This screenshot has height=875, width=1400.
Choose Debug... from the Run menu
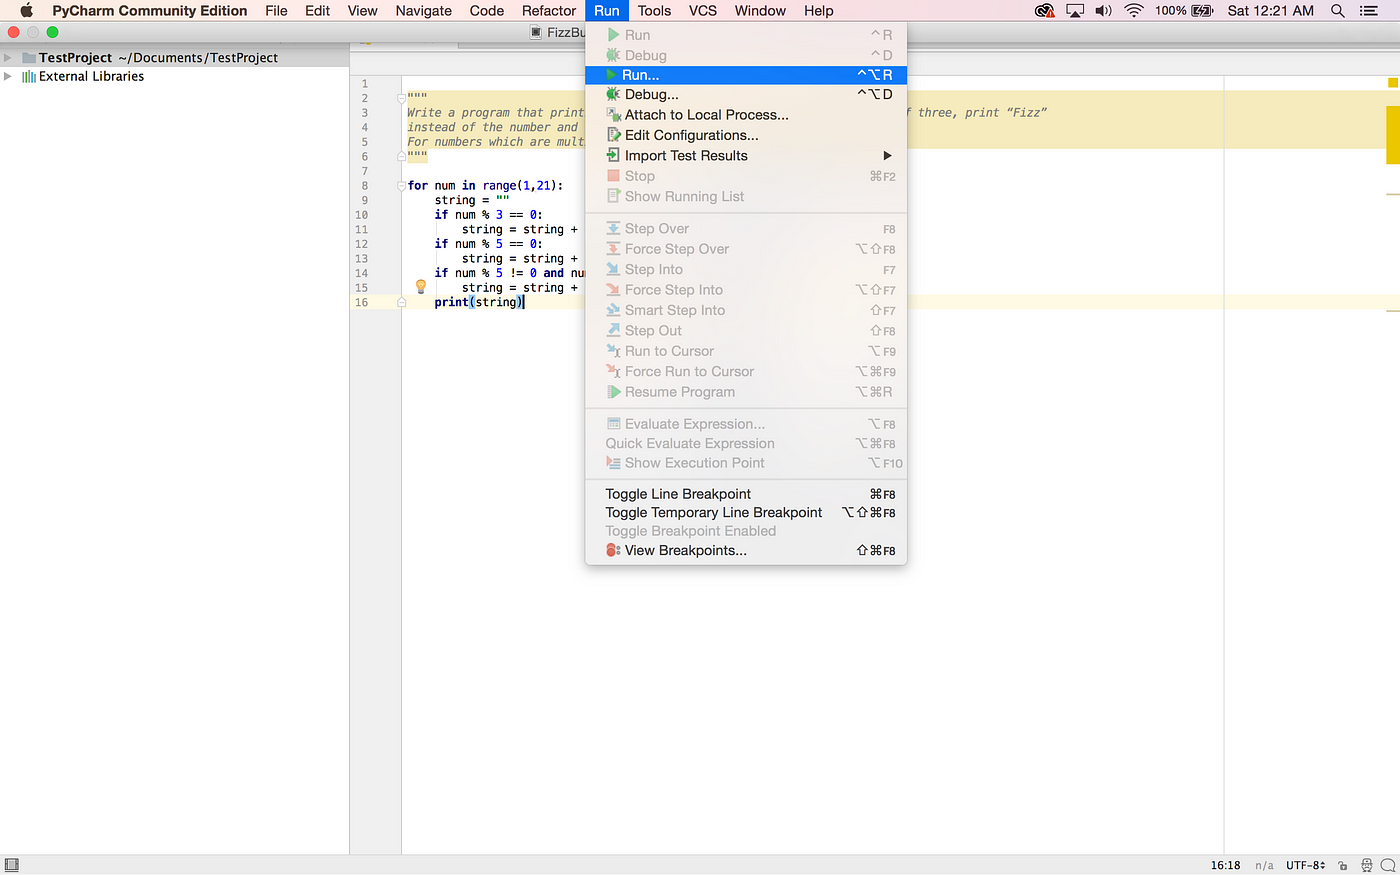tap(746, 94)
